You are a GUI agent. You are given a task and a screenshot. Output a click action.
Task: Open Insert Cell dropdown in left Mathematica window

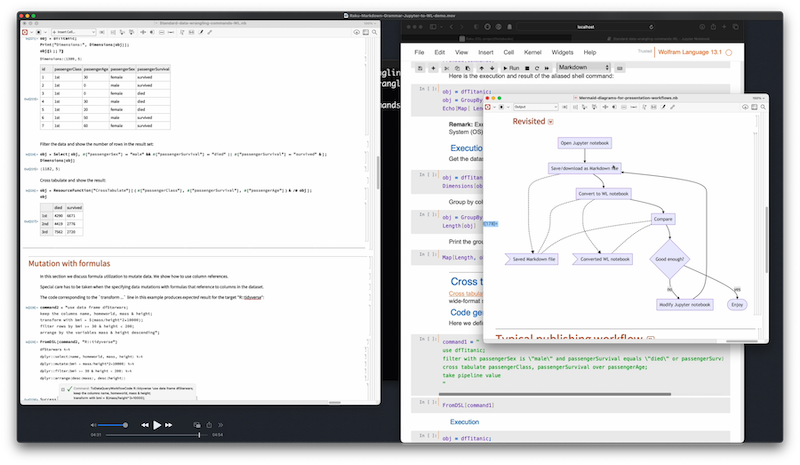(73, 32)
